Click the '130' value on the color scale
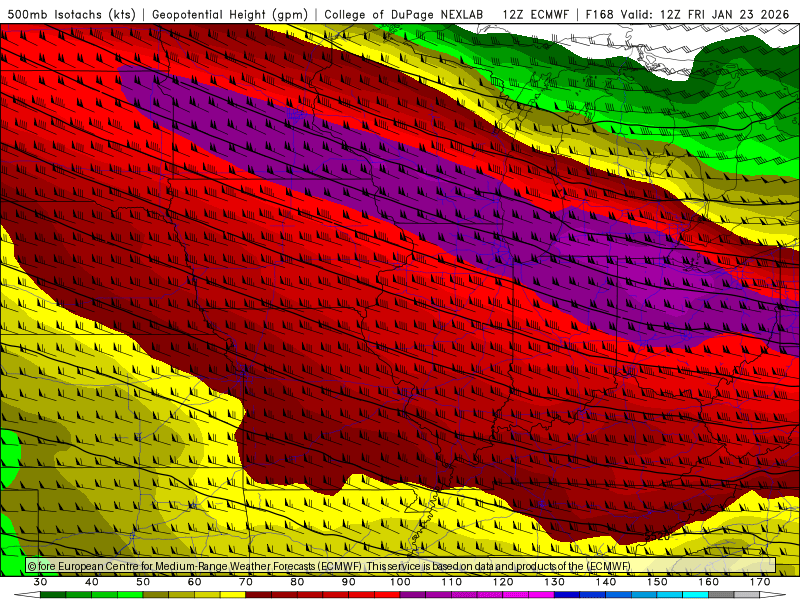This screenshot has width=800, height=600. [554, 582]
